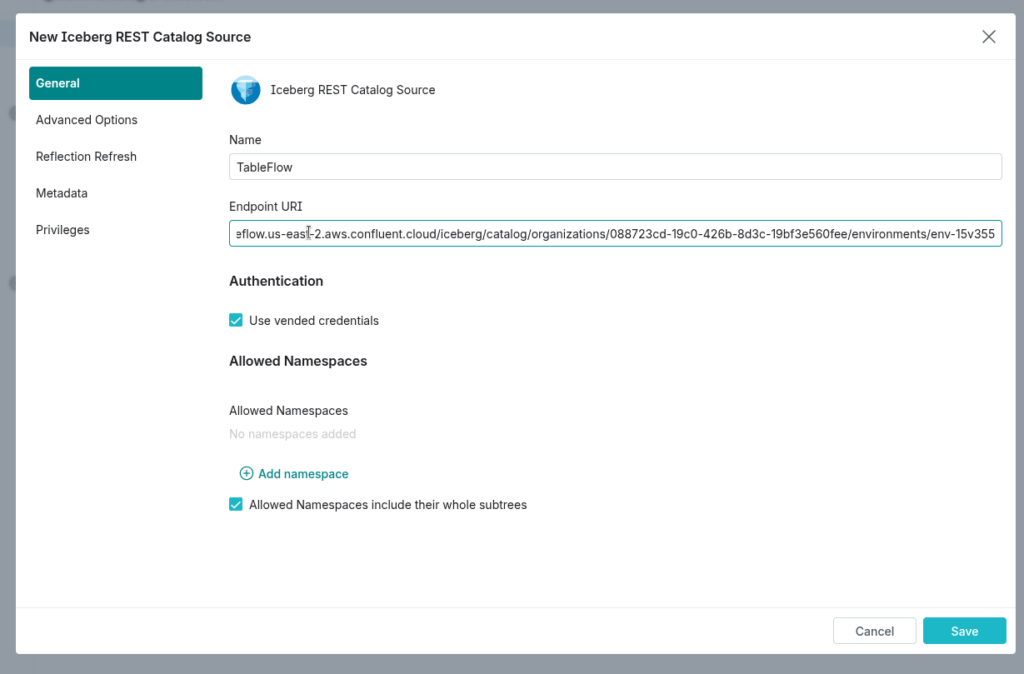Screen dimensions: 1024x674
Task: Click the Endpoint URI label
Action: [265, 206]
